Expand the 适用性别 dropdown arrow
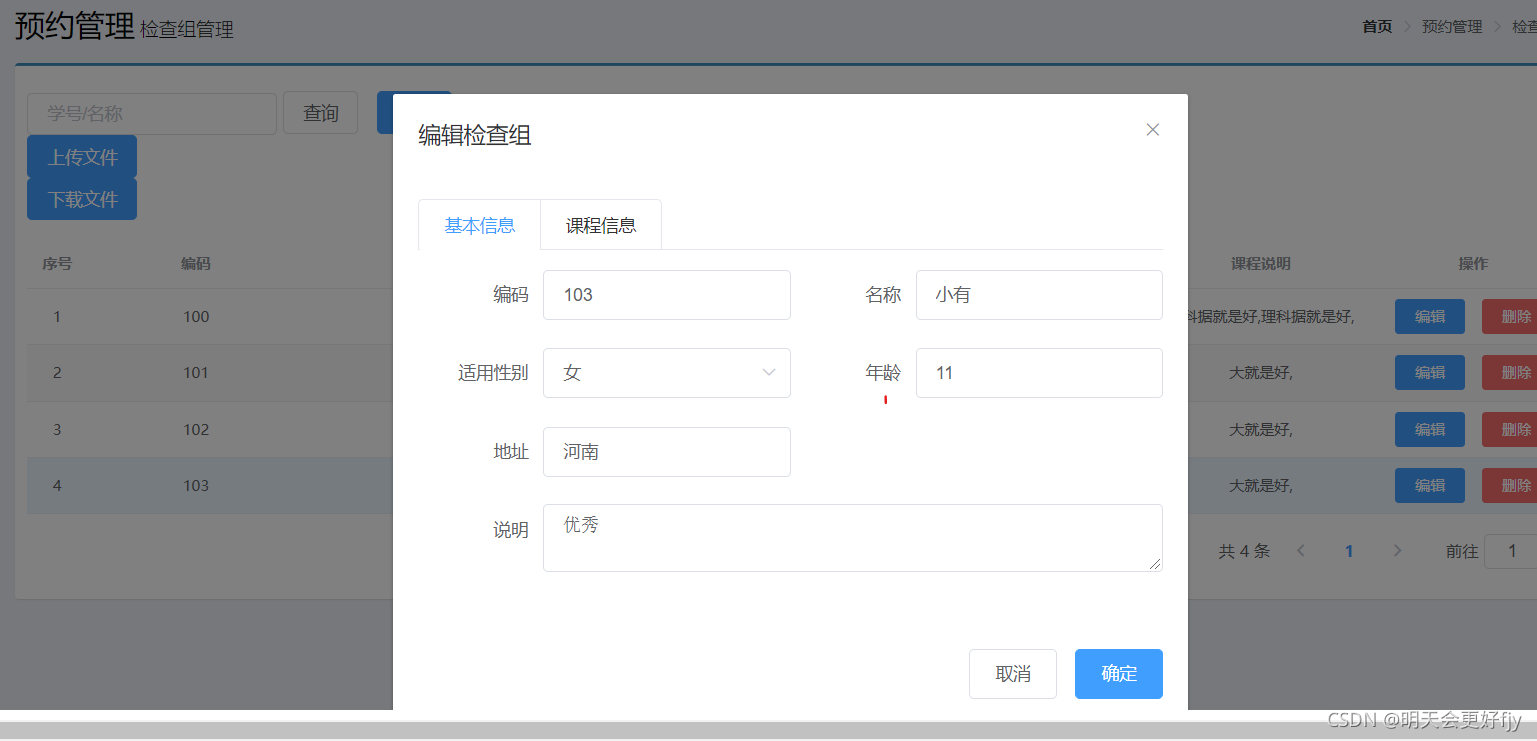Viewport: 1537px width, 741px height. point(769,373)
